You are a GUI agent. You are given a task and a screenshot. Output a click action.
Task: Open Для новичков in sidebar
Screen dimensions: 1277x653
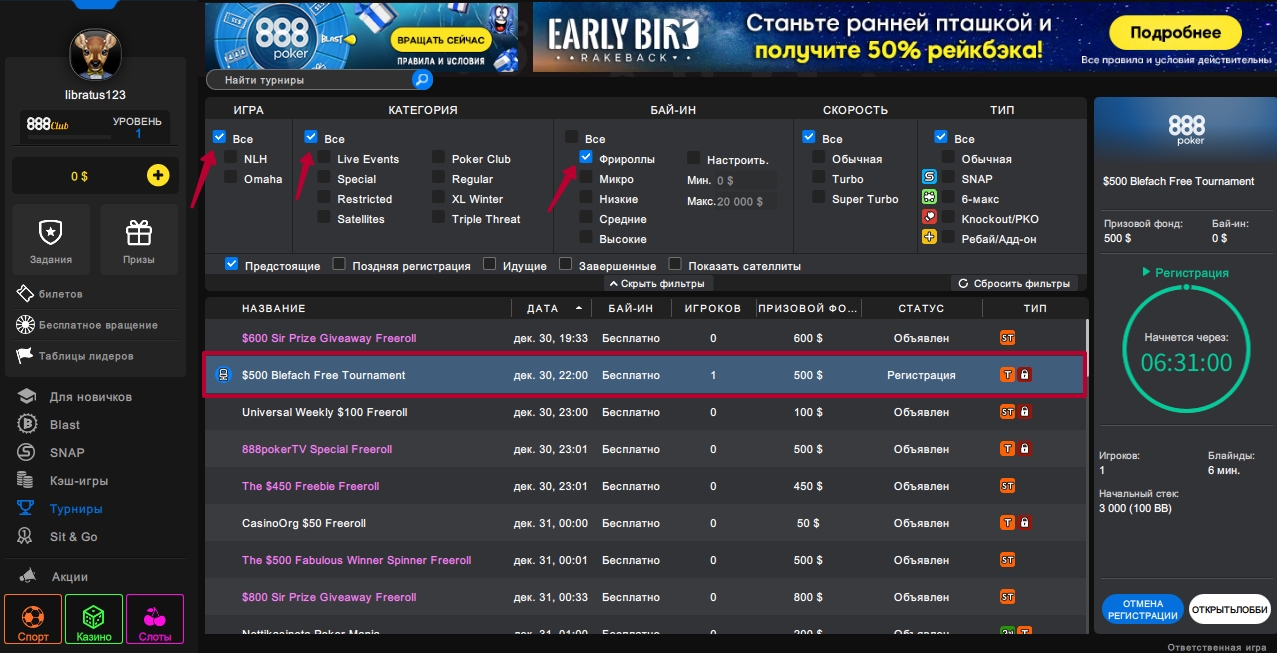[x=90, y=397]
